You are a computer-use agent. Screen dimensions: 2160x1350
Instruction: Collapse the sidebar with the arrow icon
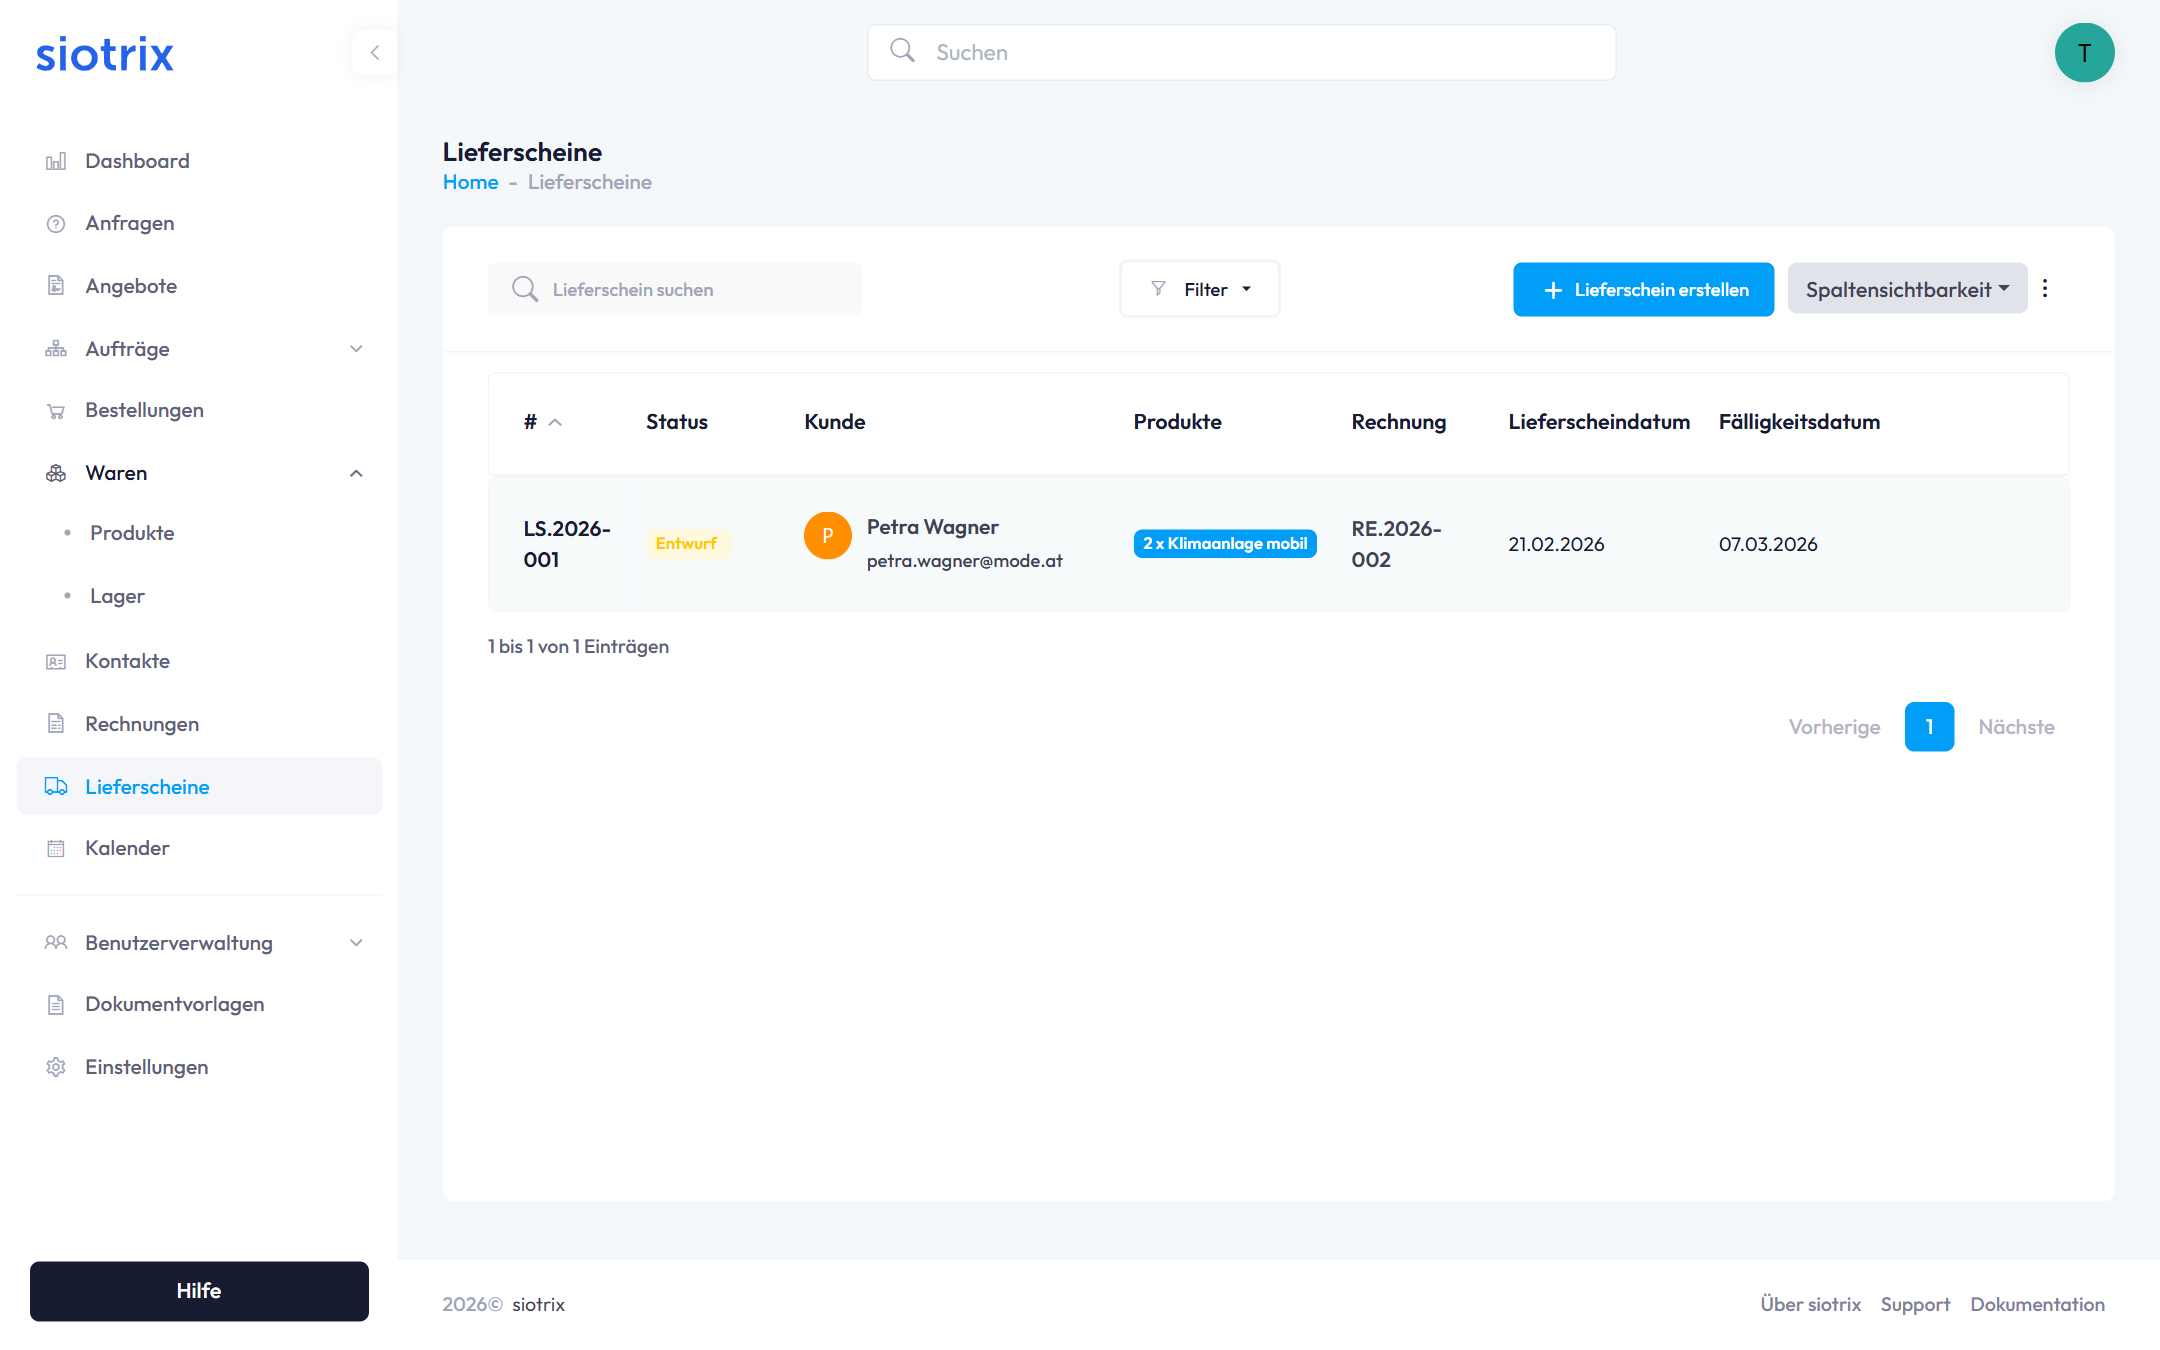coord(375,53)
